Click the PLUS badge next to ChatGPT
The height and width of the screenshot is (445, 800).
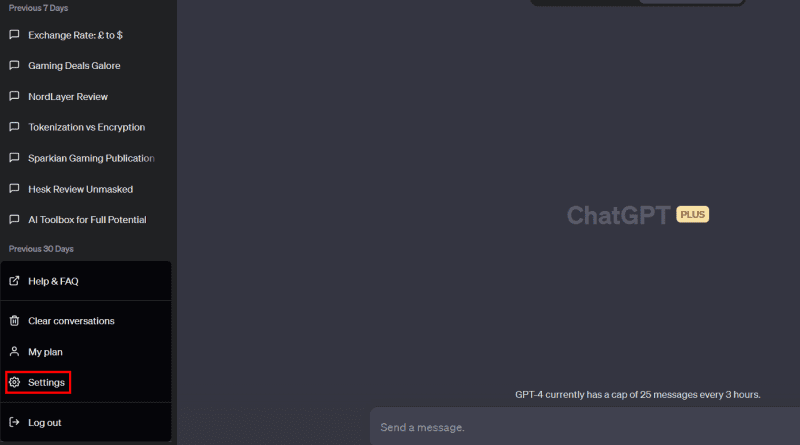pyautogui.click(x=692, y=214)
